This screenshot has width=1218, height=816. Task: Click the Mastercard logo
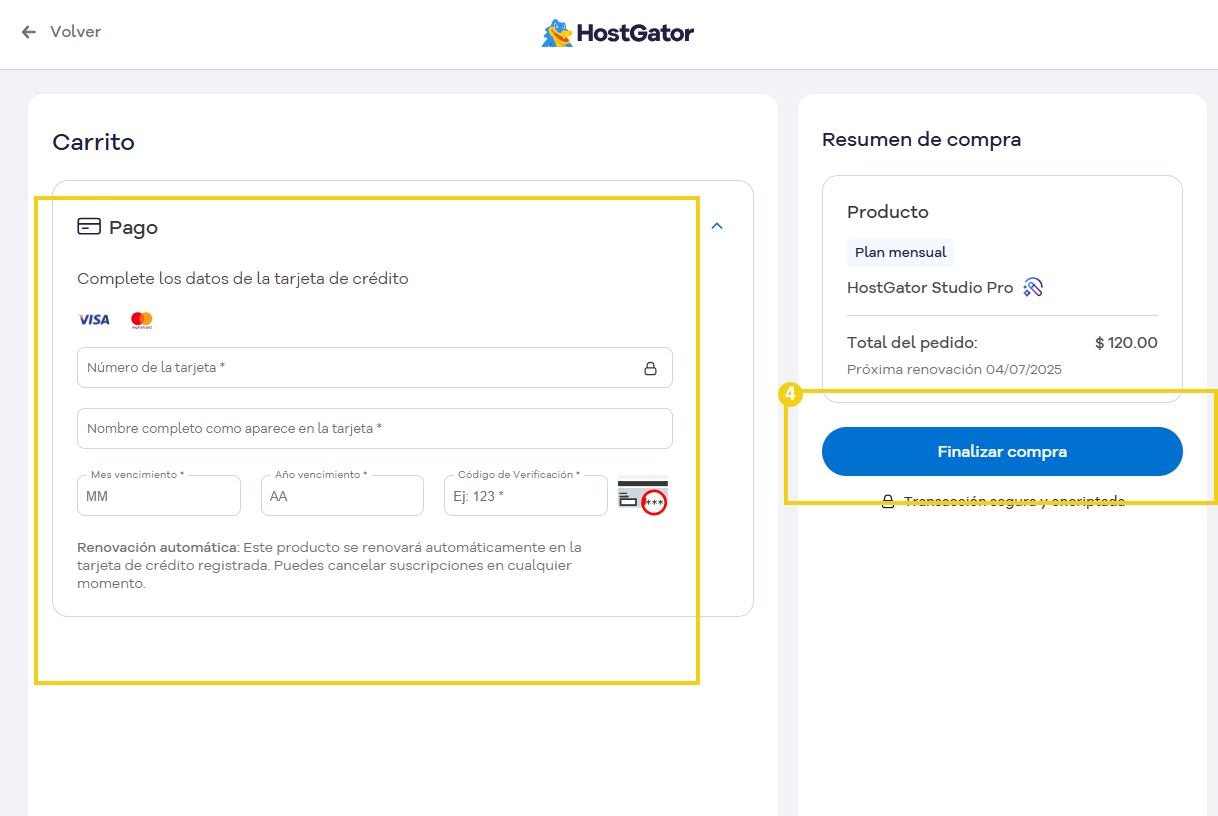[142, 320]
